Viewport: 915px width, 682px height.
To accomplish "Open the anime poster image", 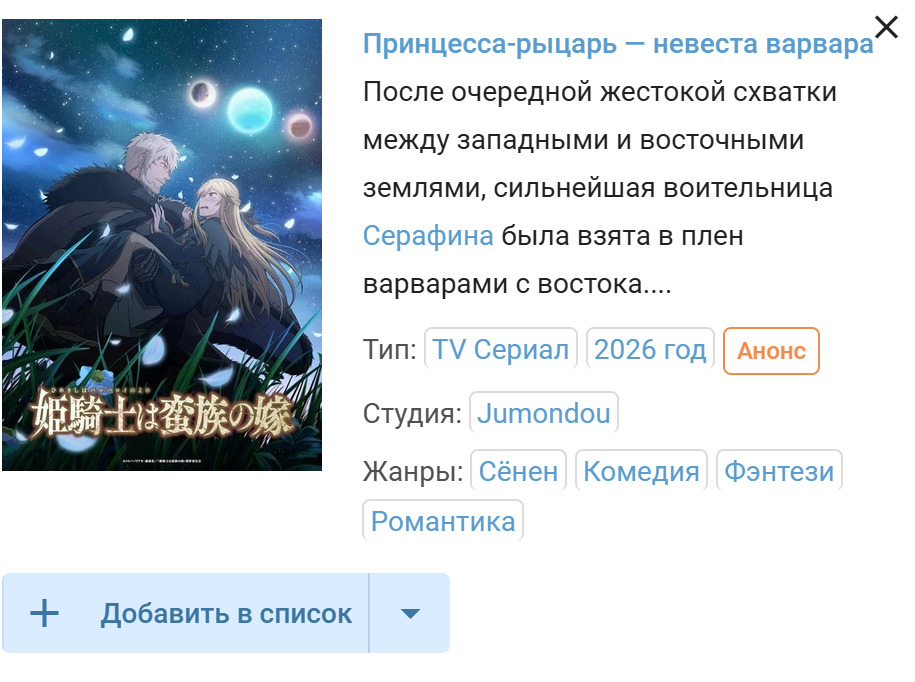I will [x=162, y=244].
